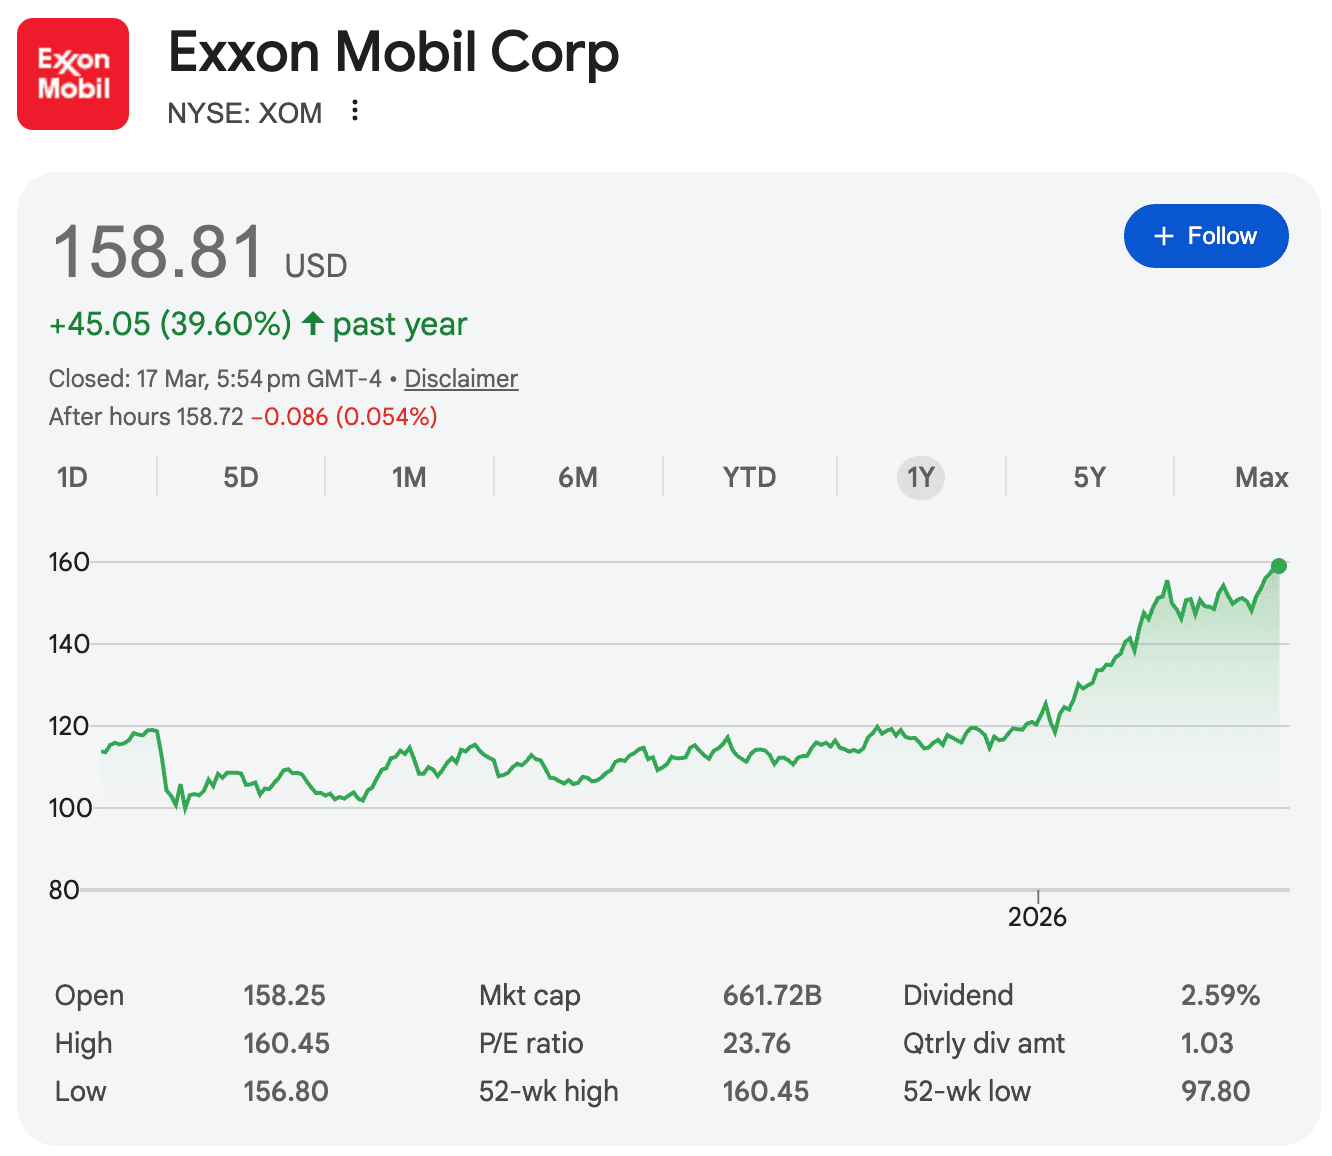Click the Exxon Mobil Corp title
This screenshot has width=1332, height=1156.
[393, 52]
